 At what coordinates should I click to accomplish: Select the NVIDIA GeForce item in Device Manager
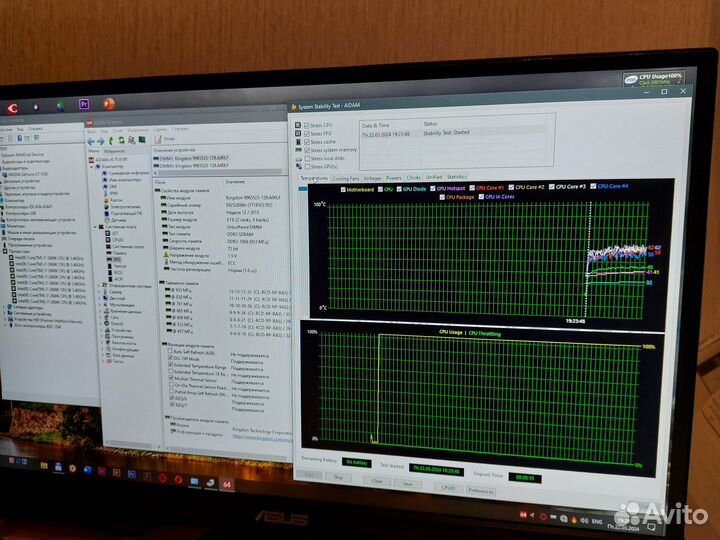click(26, 174)
